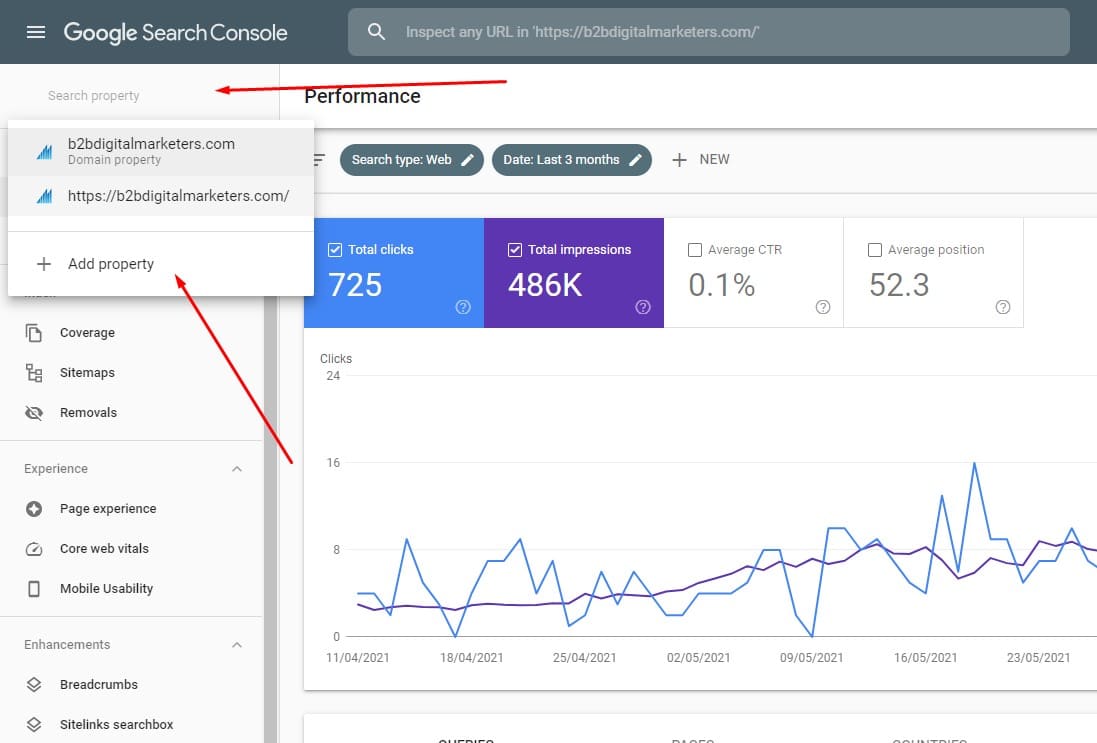
Task: Click the filter lines icon
Action: [x=319, y=160]
